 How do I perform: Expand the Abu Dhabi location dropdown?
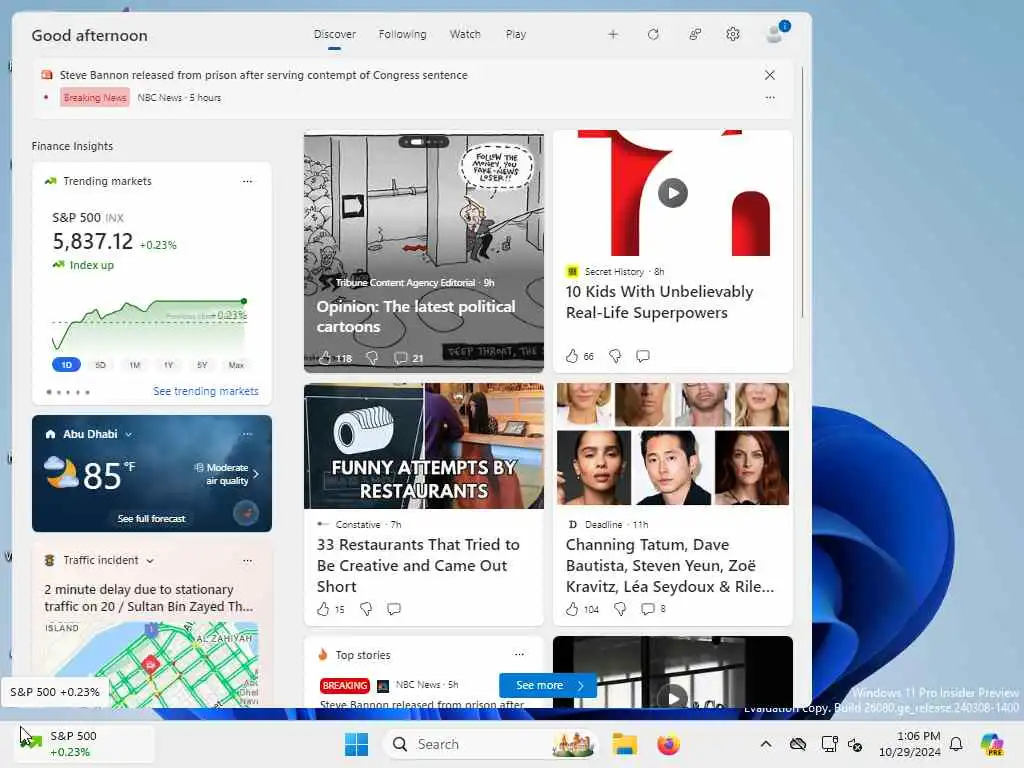(129, 434)
